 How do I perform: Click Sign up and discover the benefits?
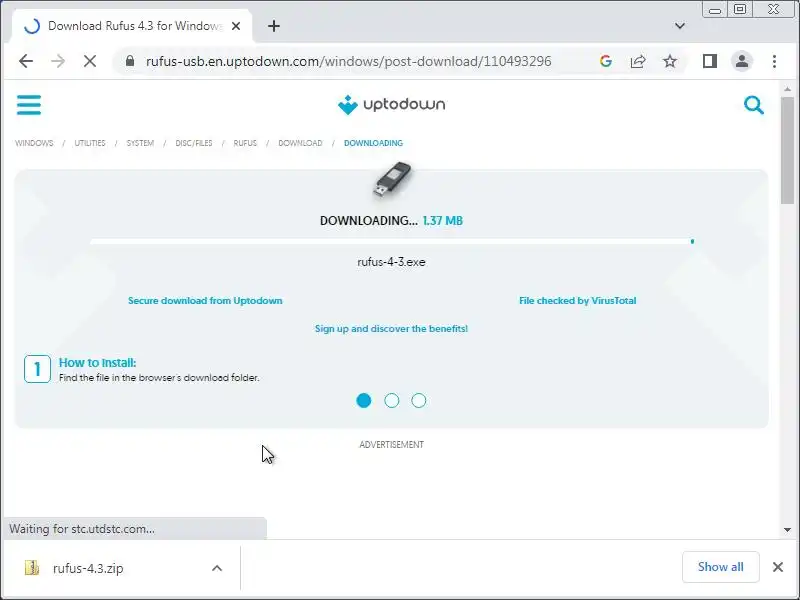pos(391,329)
